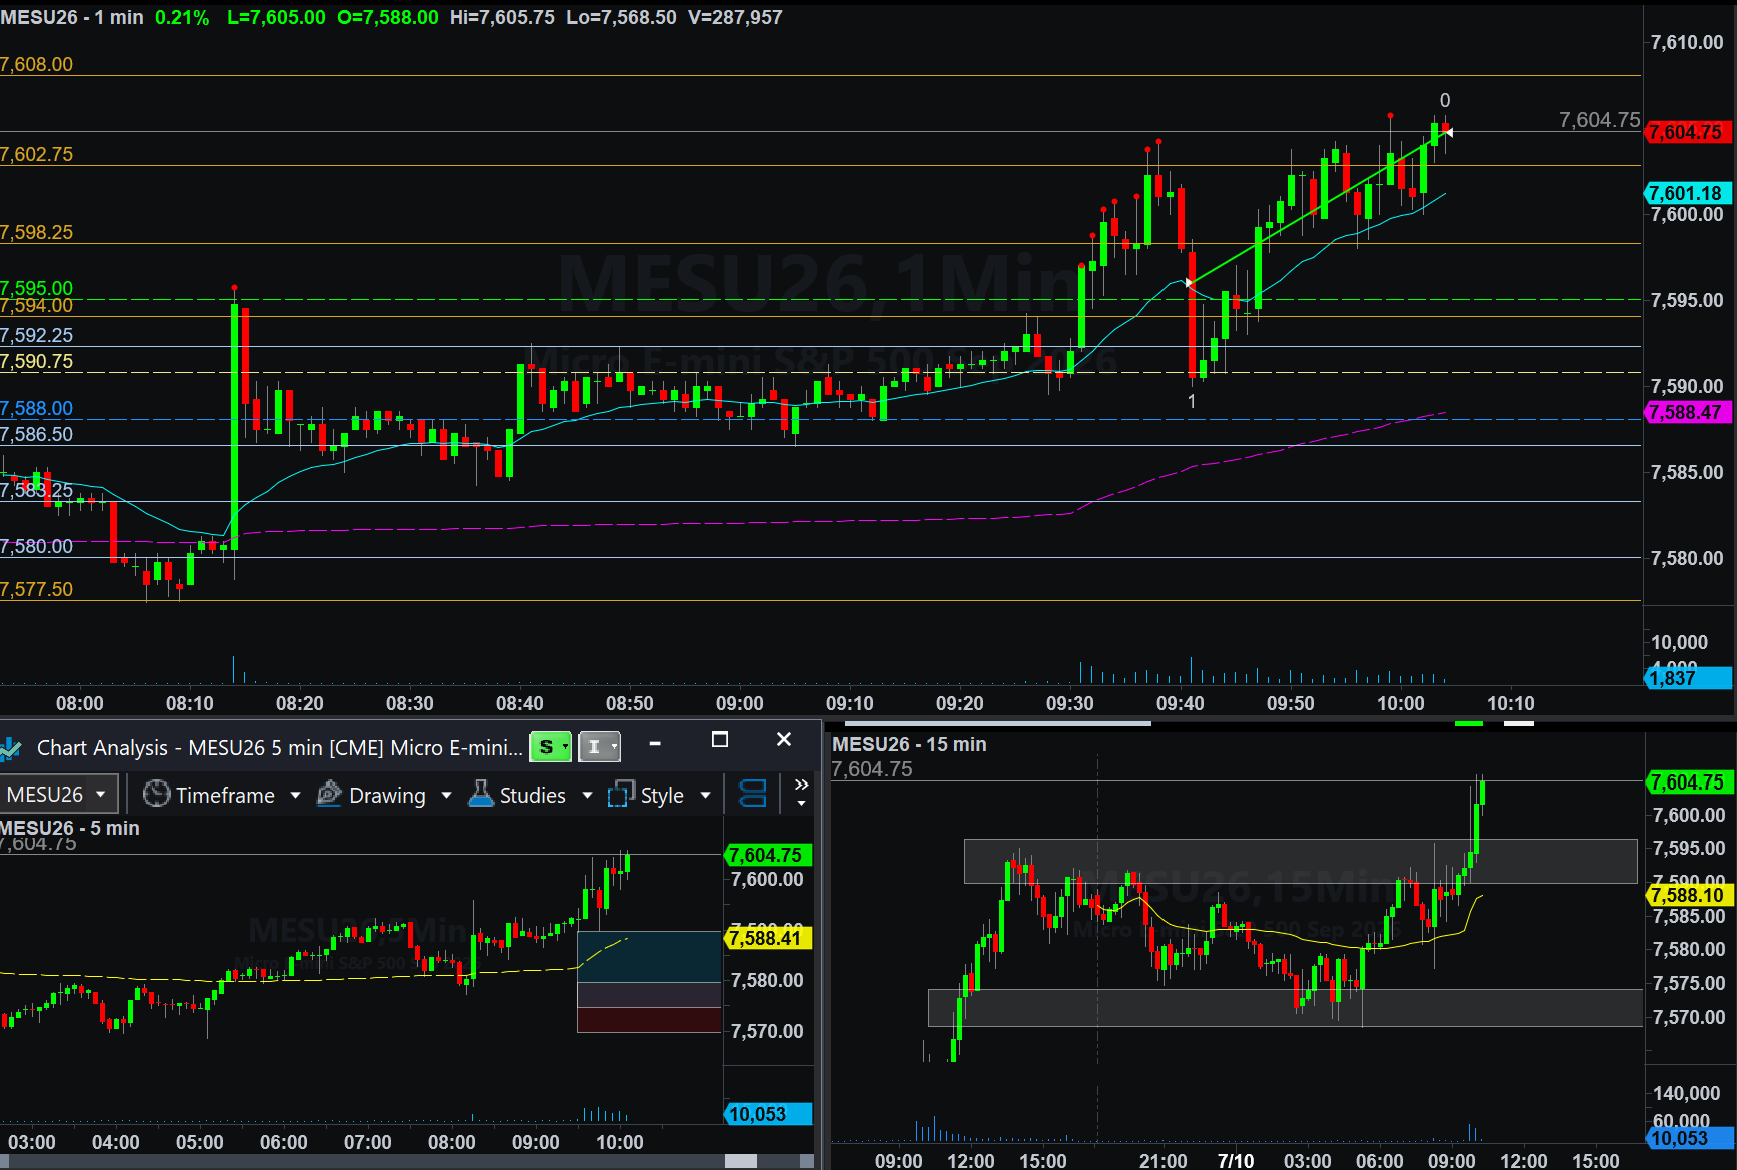1737x1170 pixels.
Task: Click the 09:30 time label on 1 min chart
Action: [1070, 703]
